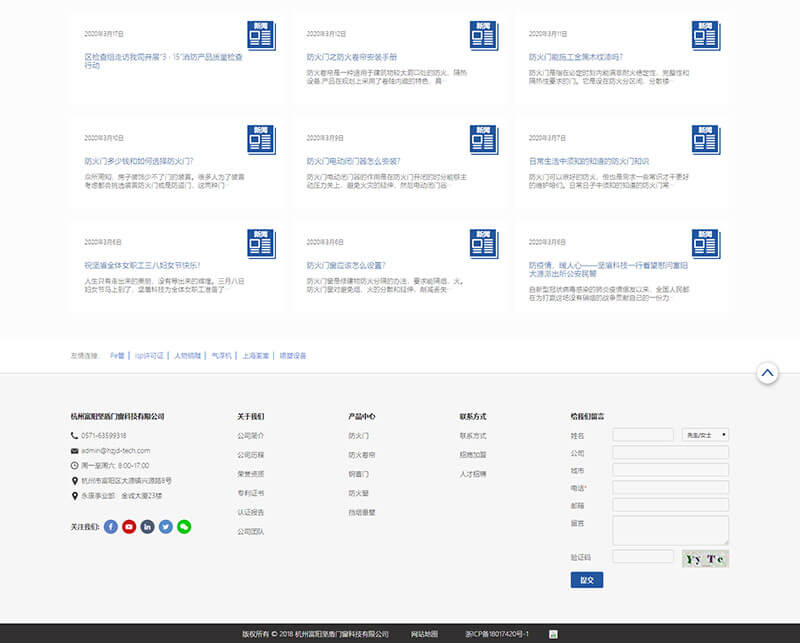Click the back-to-top arrow button
Image resolution: width=800 pixels, height=643 pixels.
767,373
